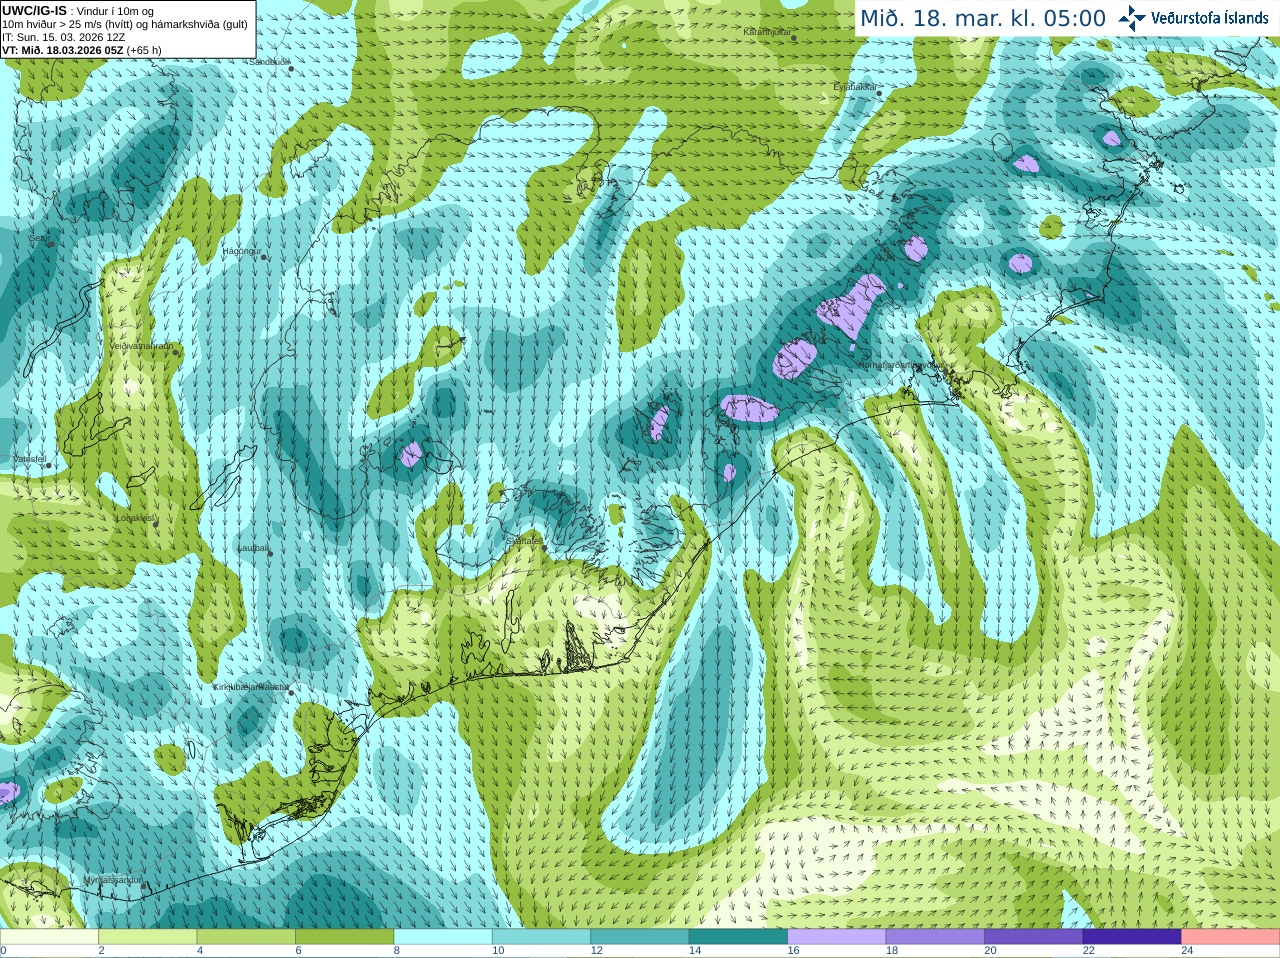Select the pink legend swatch above 24 m/s
This screenshot has height=958, width=1280.
(x=1231, y=937)
